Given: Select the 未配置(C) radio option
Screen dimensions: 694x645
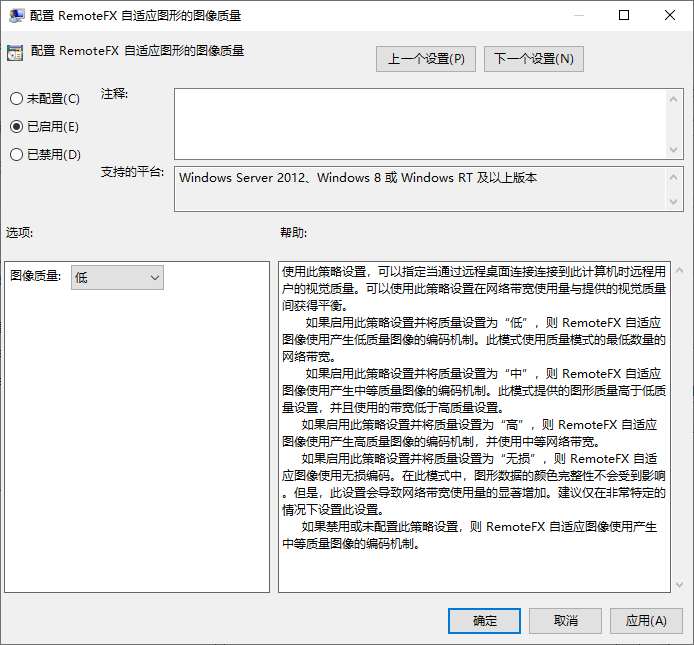Looking at the screenshot, I should (x=16, y=99).
